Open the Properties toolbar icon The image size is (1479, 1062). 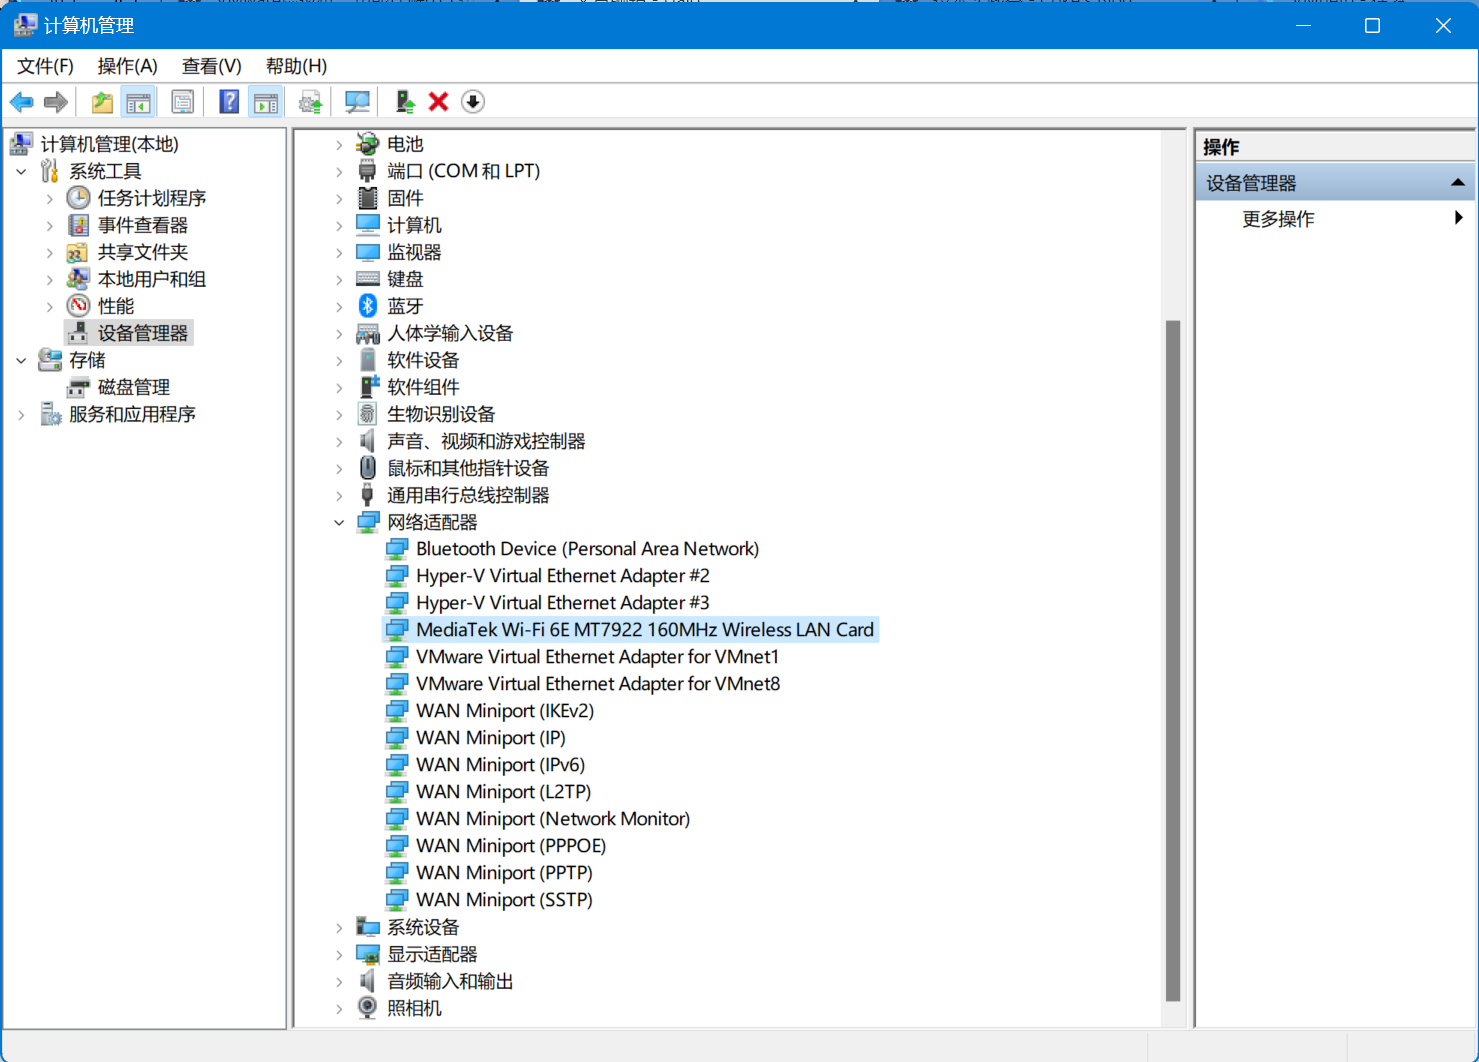(183, 102)
